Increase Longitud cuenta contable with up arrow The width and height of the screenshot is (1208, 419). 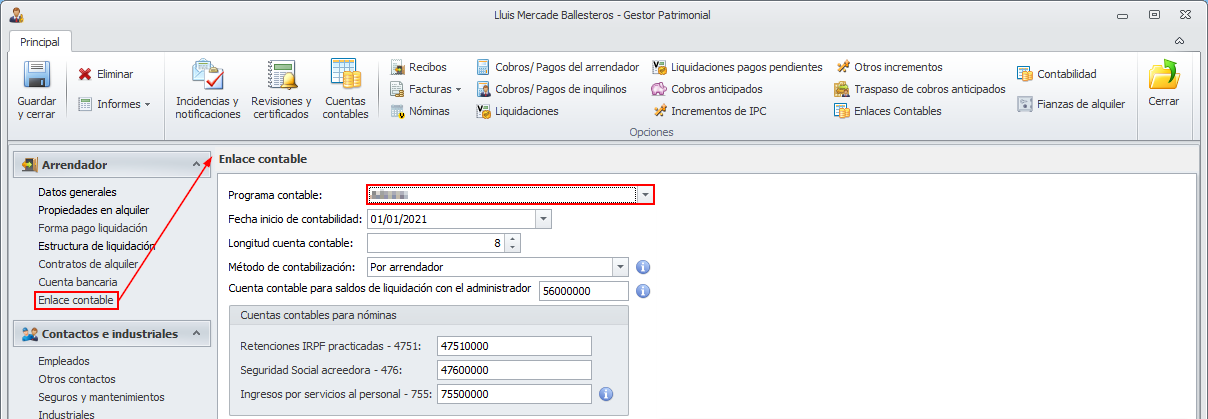pos(513,238)
